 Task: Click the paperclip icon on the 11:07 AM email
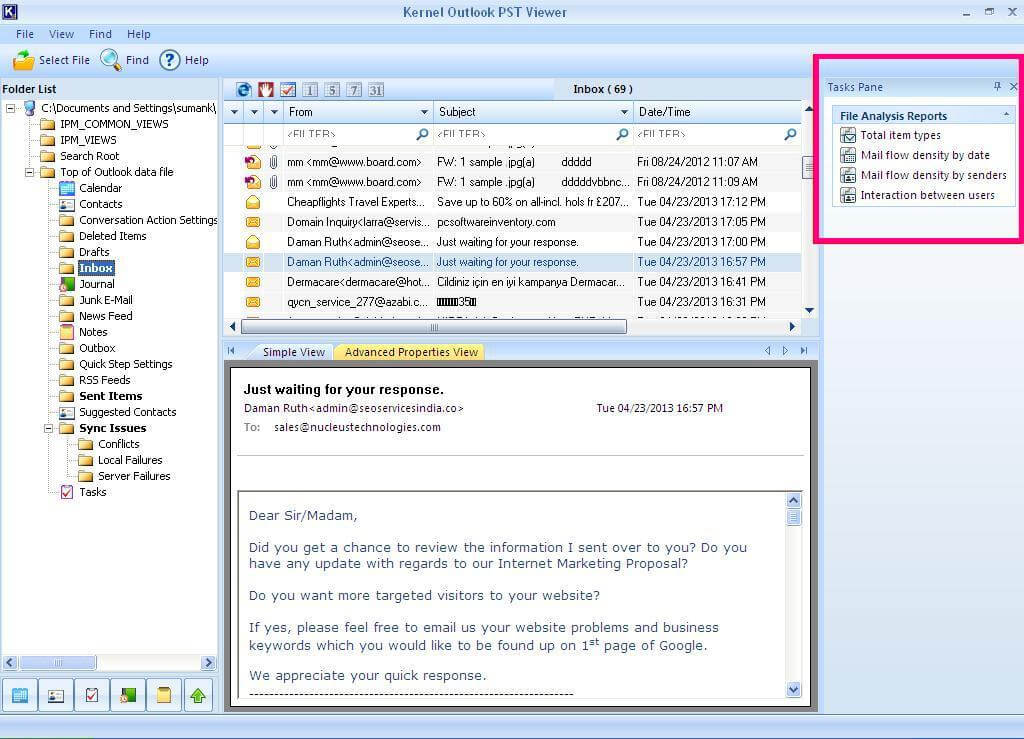tap(274, 162)
